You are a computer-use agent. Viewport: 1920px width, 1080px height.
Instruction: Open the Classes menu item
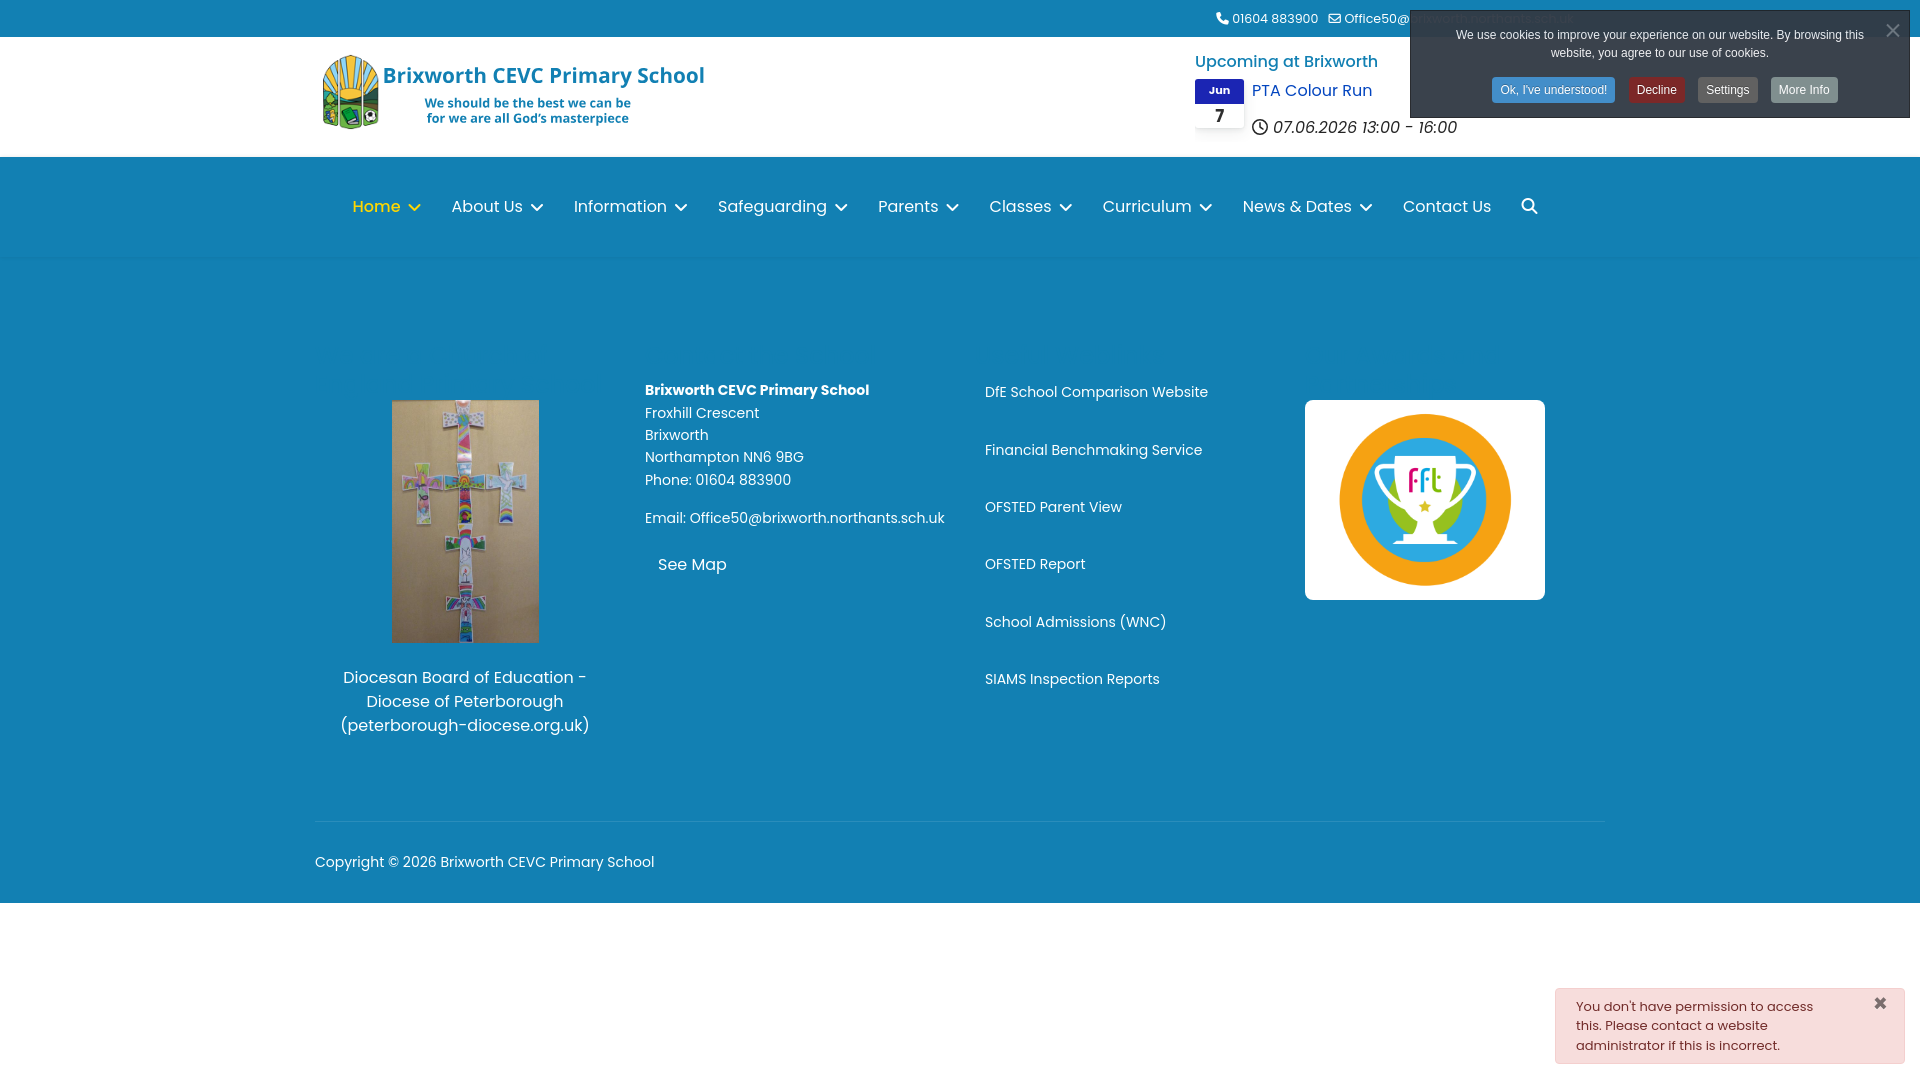pyautogui.click(x=1020, y=206)
